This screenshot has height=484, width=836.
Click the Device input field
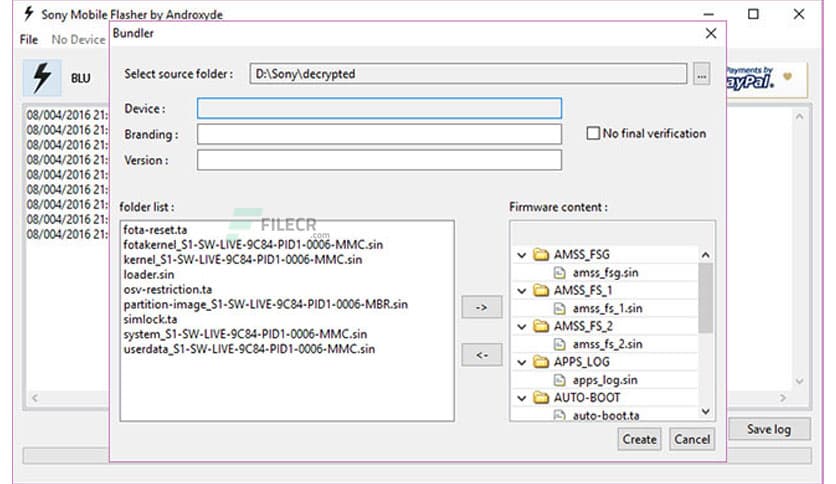point(379,108)
